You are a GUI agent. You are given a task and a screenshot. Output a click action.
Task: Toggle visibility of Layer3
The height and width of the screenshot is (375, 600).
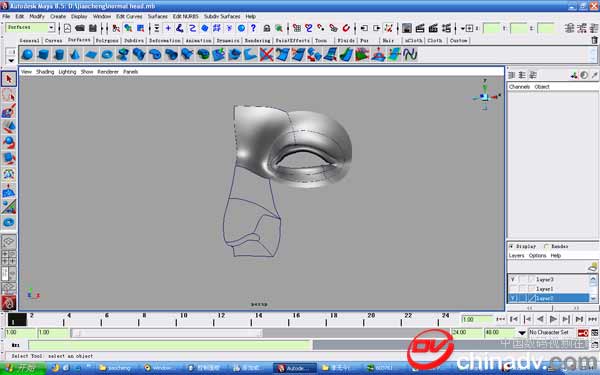click(513, 279)
